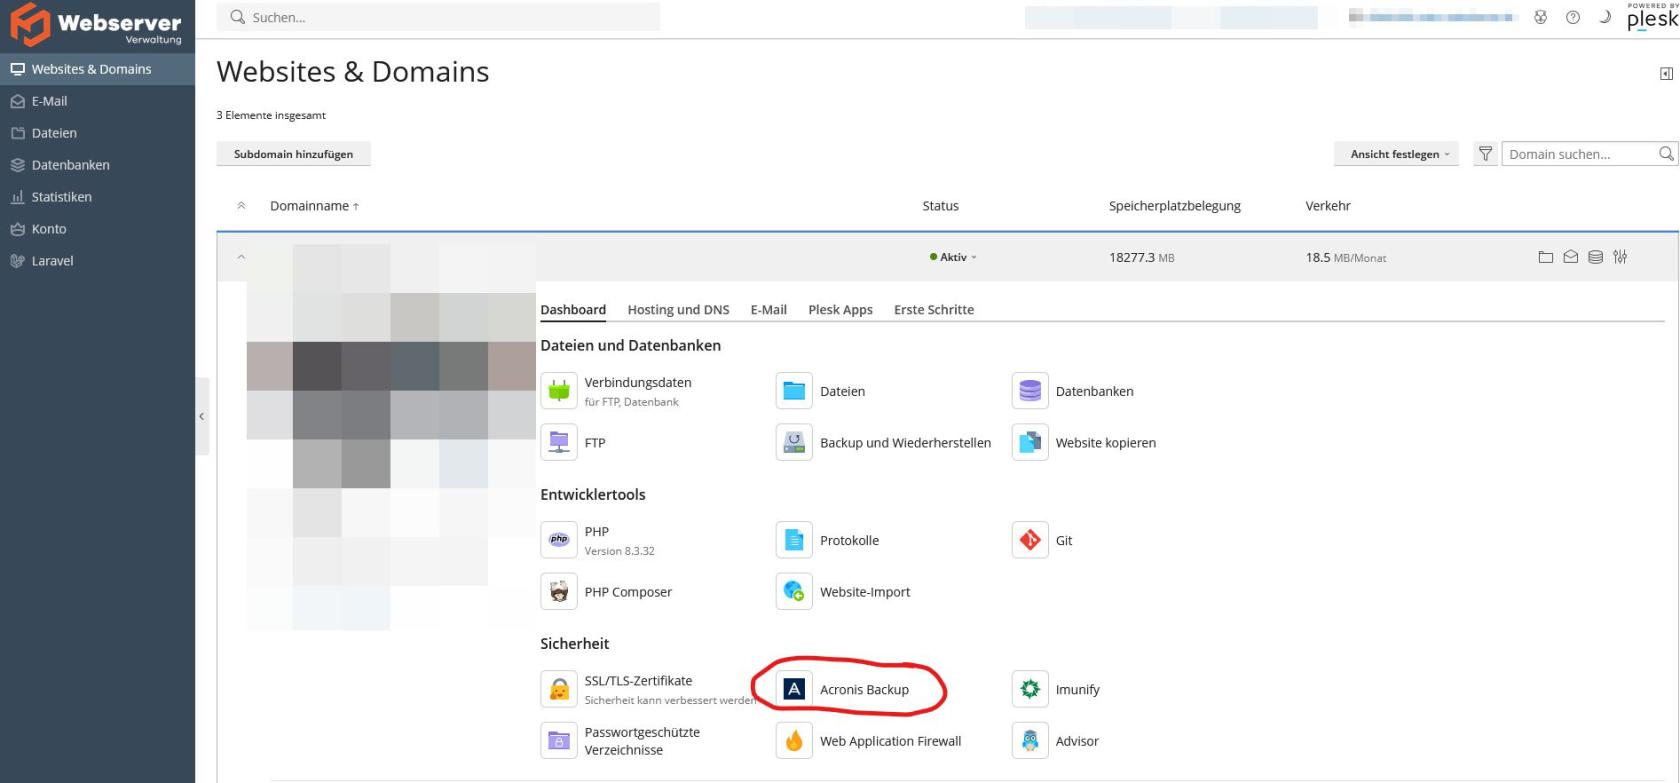Collapse the expanded domain row chevron
Viewport: 1680px width, 783px height.
point(241,257)
